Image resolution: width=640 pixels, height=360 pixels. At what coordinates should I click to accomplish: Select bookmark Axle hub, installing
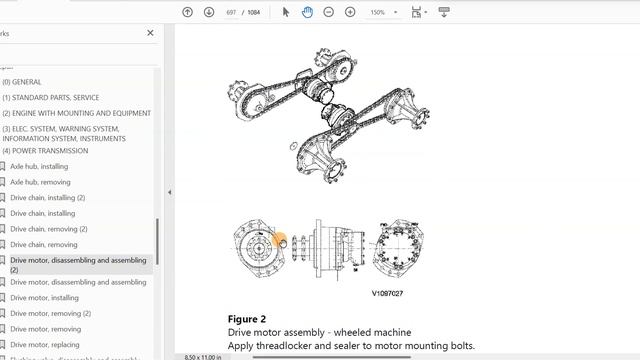(39, 167)
